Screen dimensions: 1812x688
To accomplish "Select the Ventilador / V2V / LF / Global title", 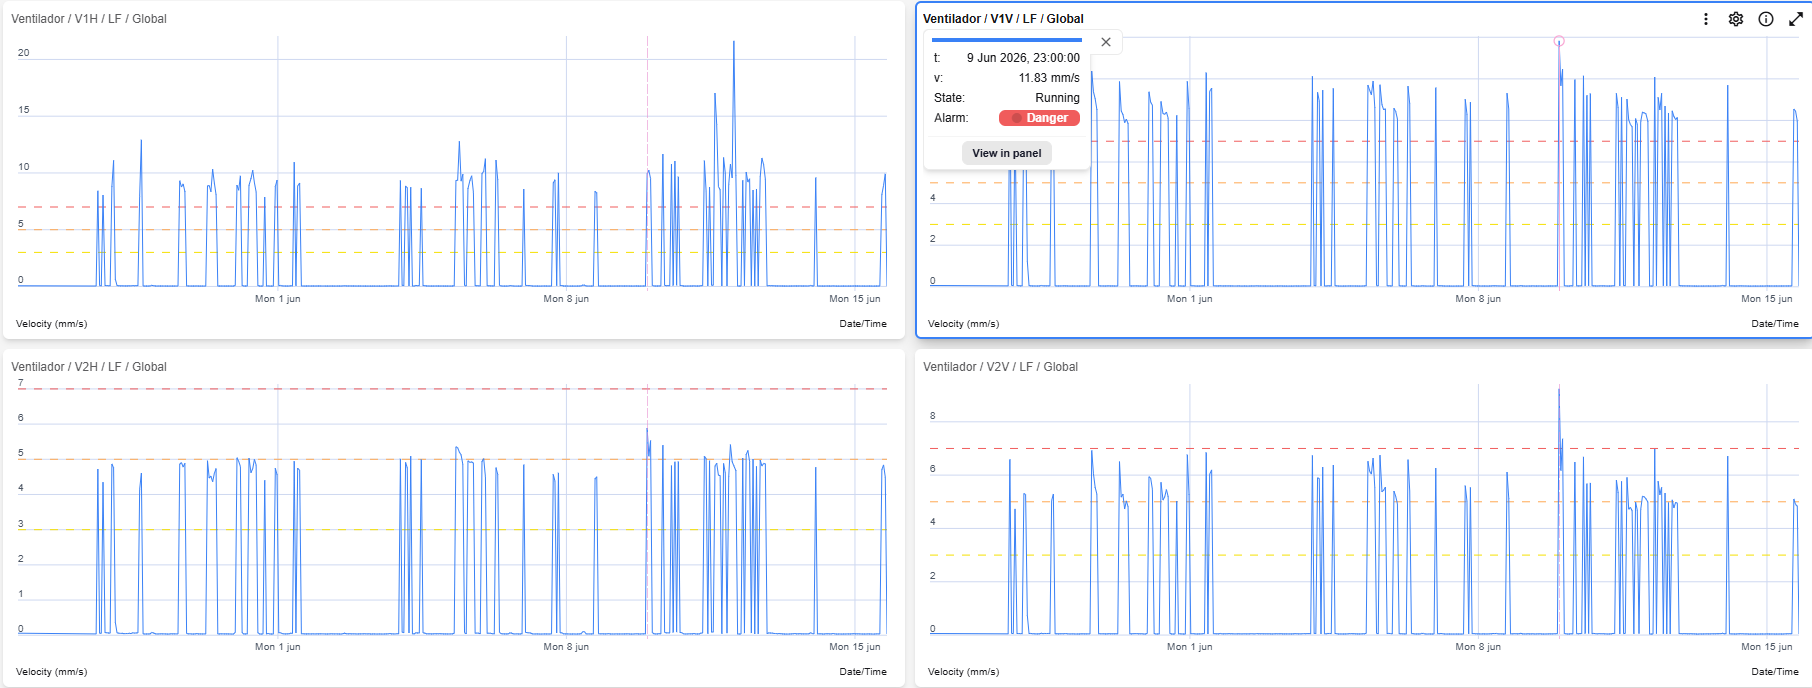I will 1000,367.
